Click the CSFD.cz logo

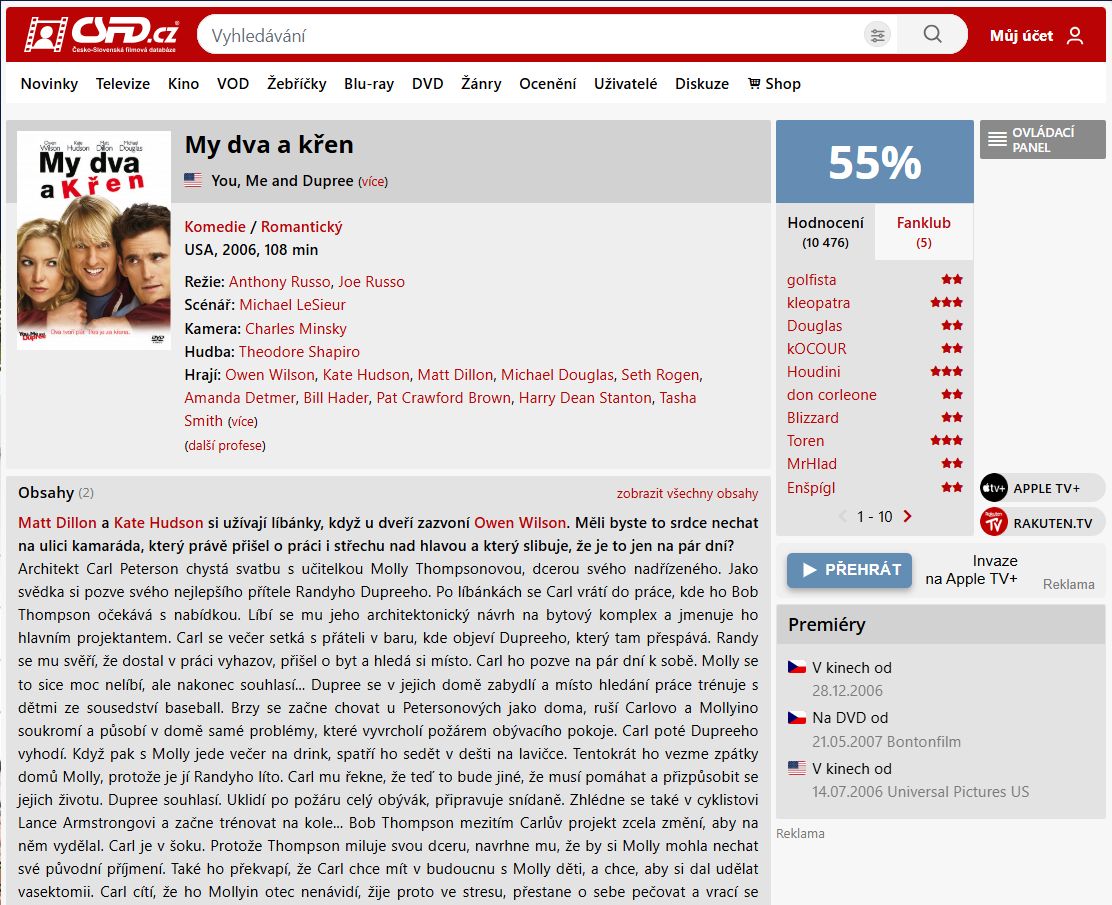tap(100, 35)
